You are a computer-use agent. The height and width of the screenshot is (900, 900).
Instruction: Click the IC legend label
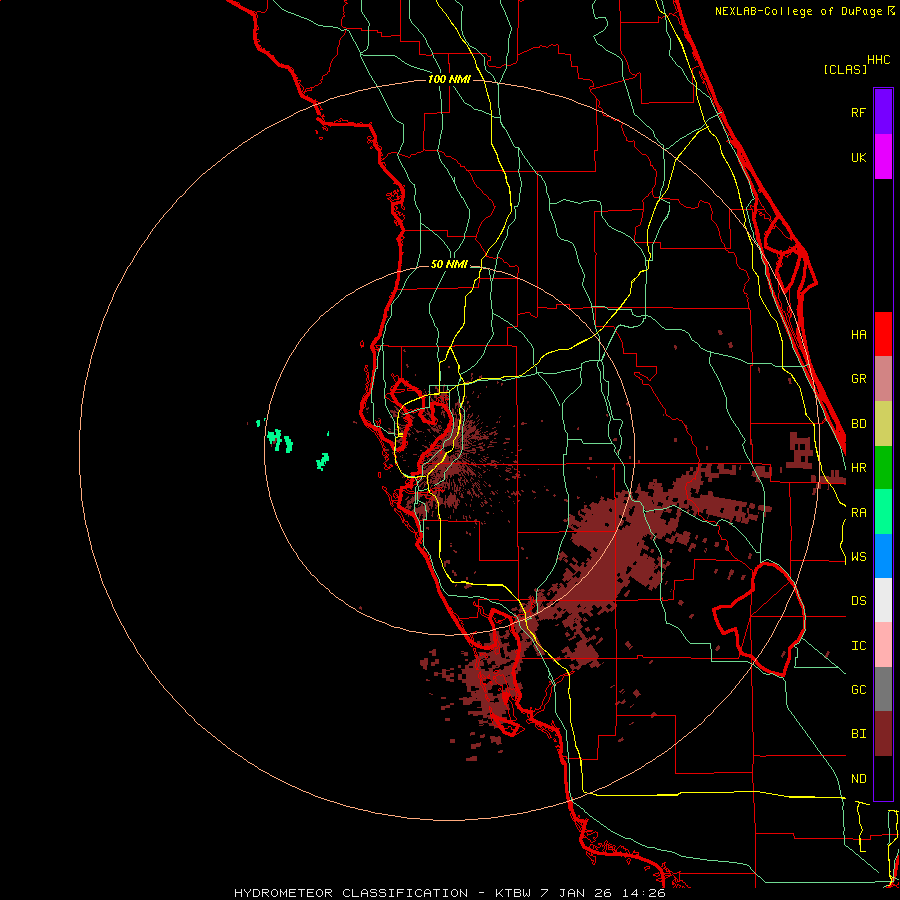point(858,646)
